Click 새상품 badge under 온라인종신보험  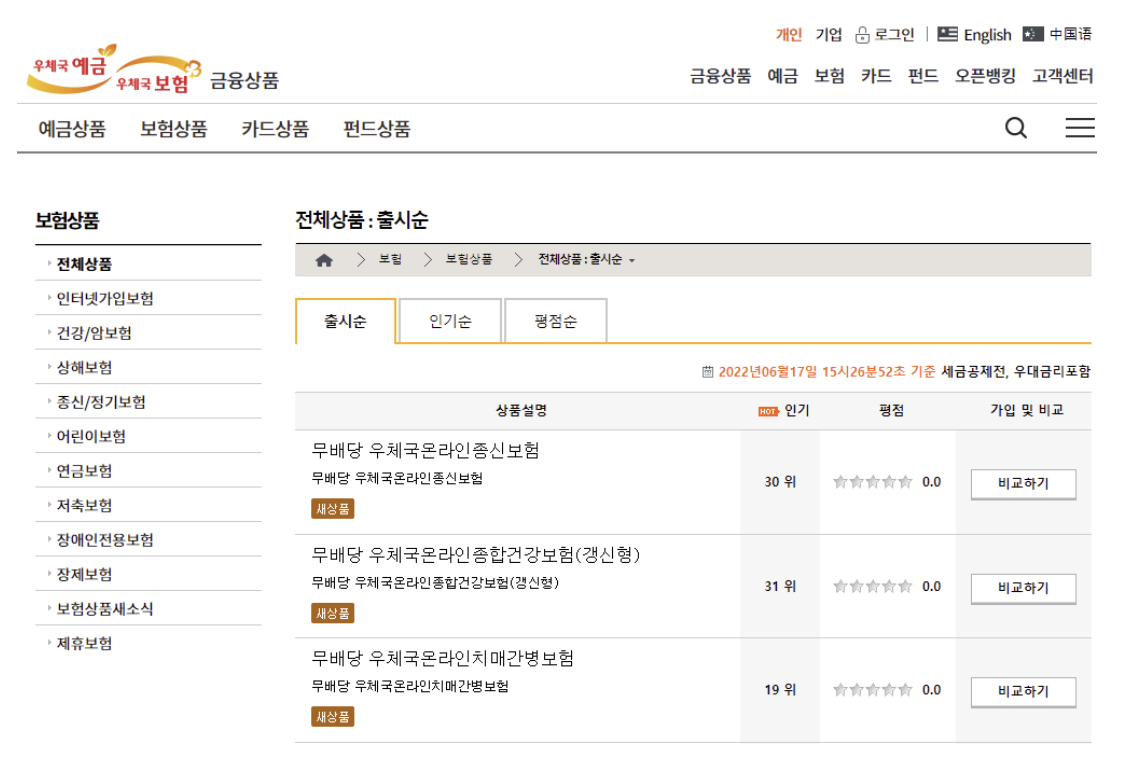coord(332,509)
